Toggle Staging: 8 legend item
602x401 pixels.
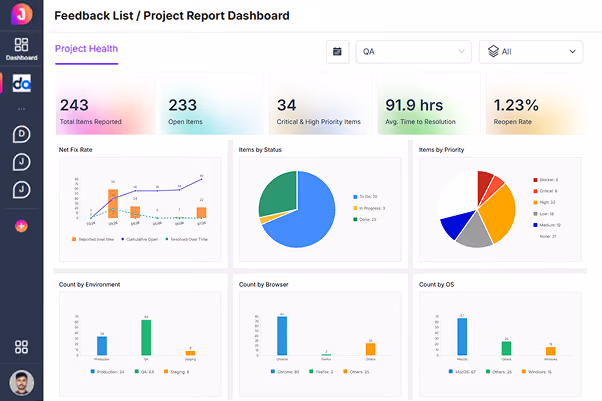(177, 372)
